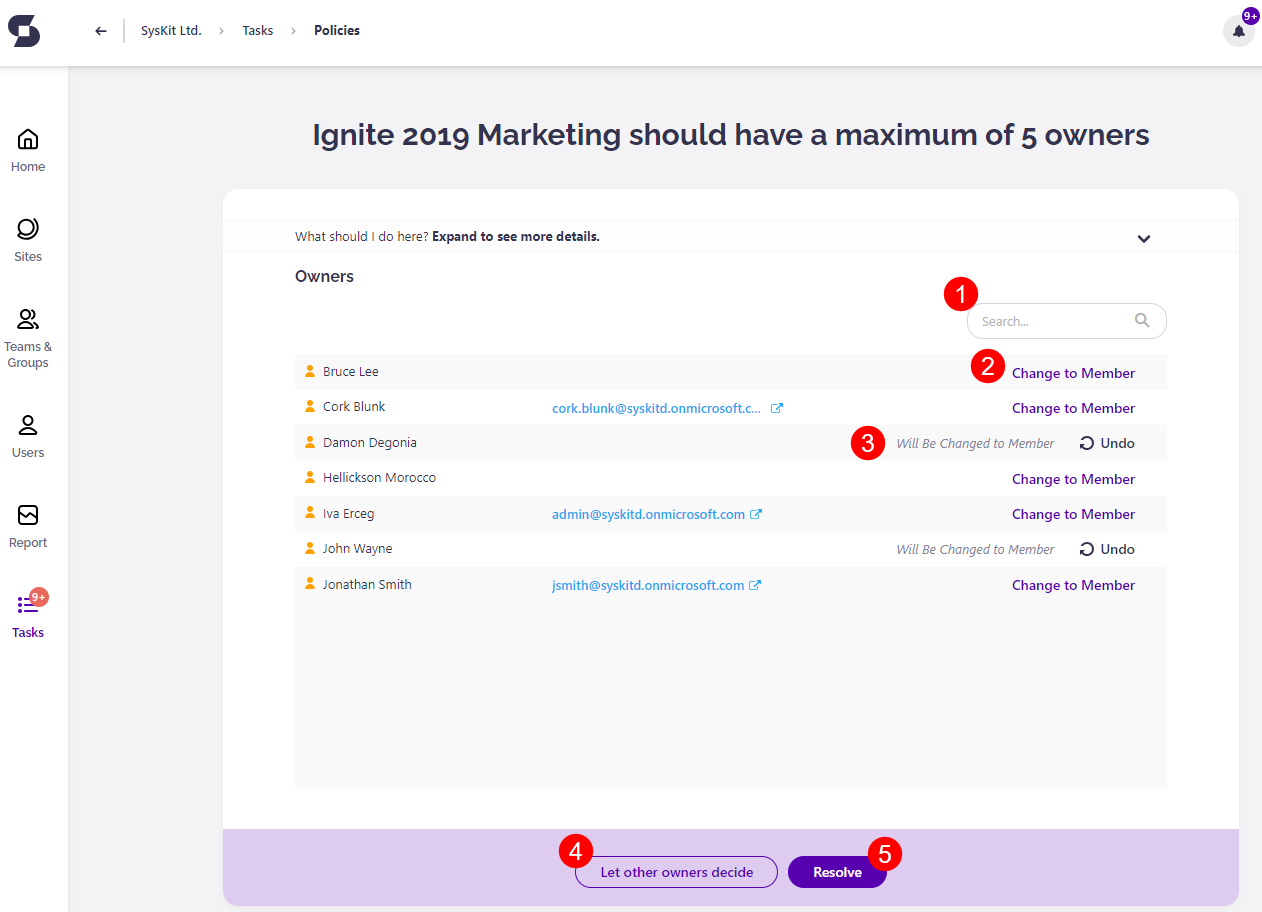Open Sites from the sidebar
The width and height of the screenshot is (1262, 912).
tap(28, 240)
